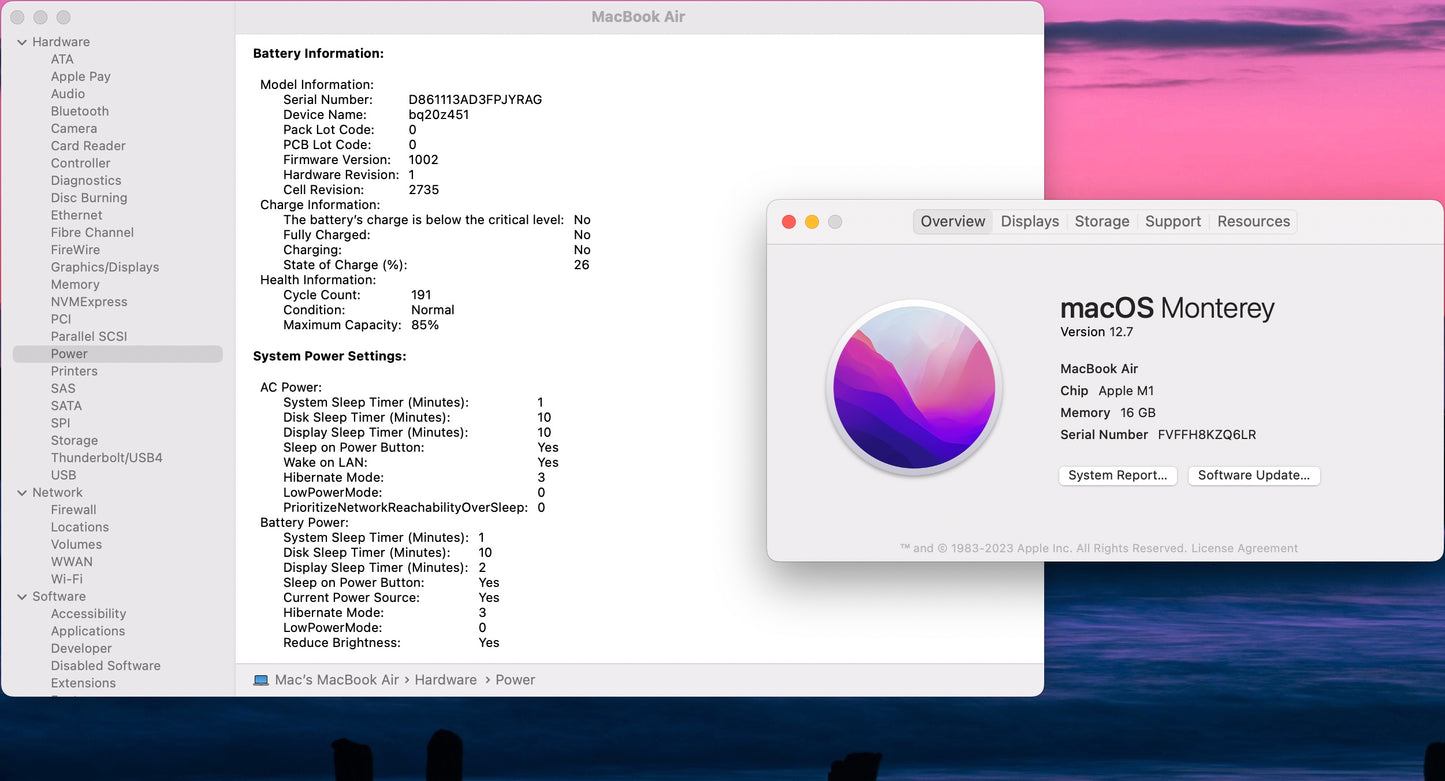The image size is (1445, 781).
Task: Select USB in the sidebar
Action: [x=63, y=475]
